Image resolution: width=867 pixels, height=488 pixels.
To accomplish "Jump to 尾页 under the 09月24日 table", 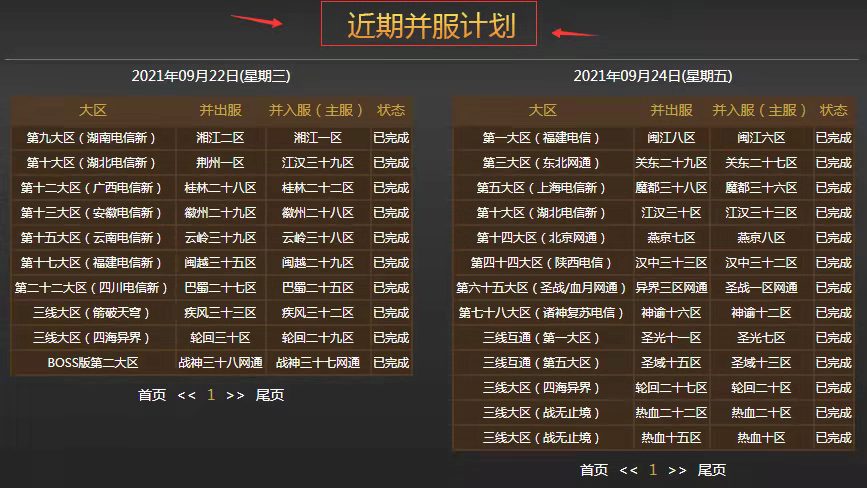I will pyautogui.click(x=712, y=470).
